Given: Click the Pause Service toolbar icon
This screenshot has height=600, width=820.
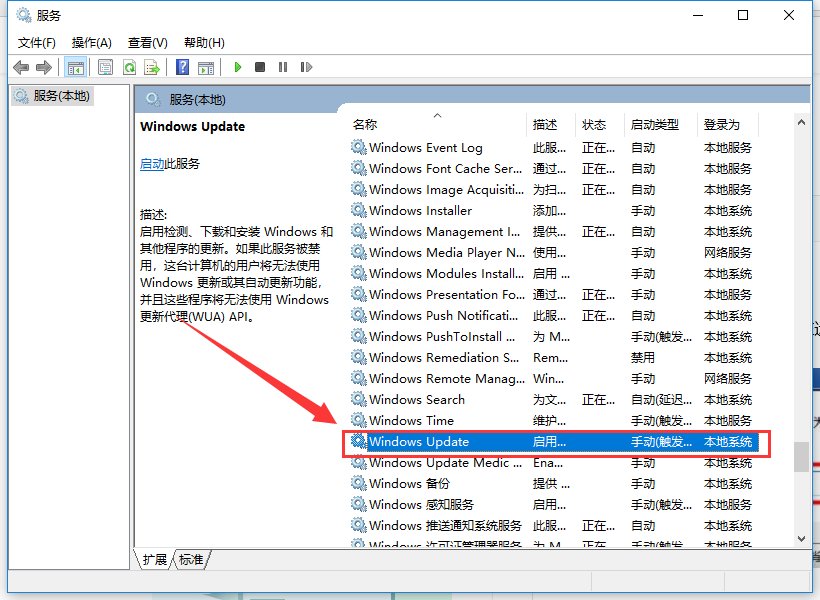Looking at the screenshot, I should 283,66.
